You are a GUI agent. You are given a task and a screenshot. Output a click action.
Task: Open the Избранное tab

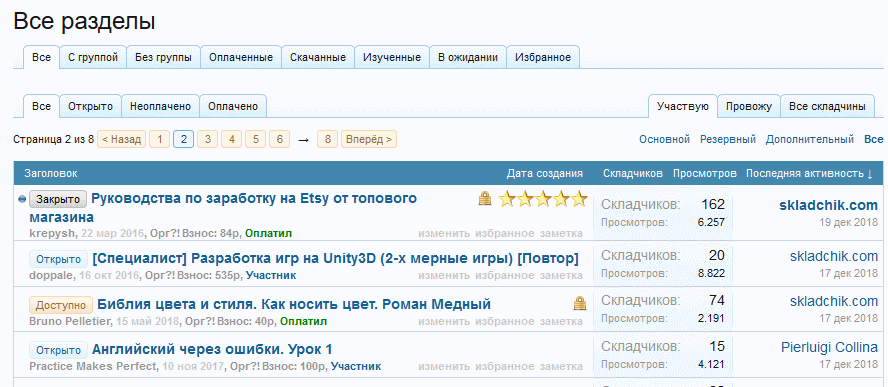click(543, 57)
